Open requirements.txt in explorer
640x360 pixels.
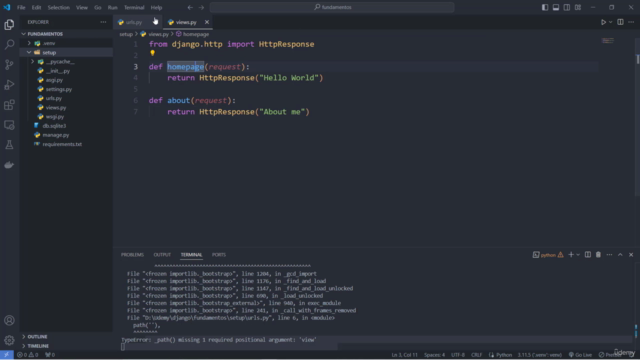62,144
